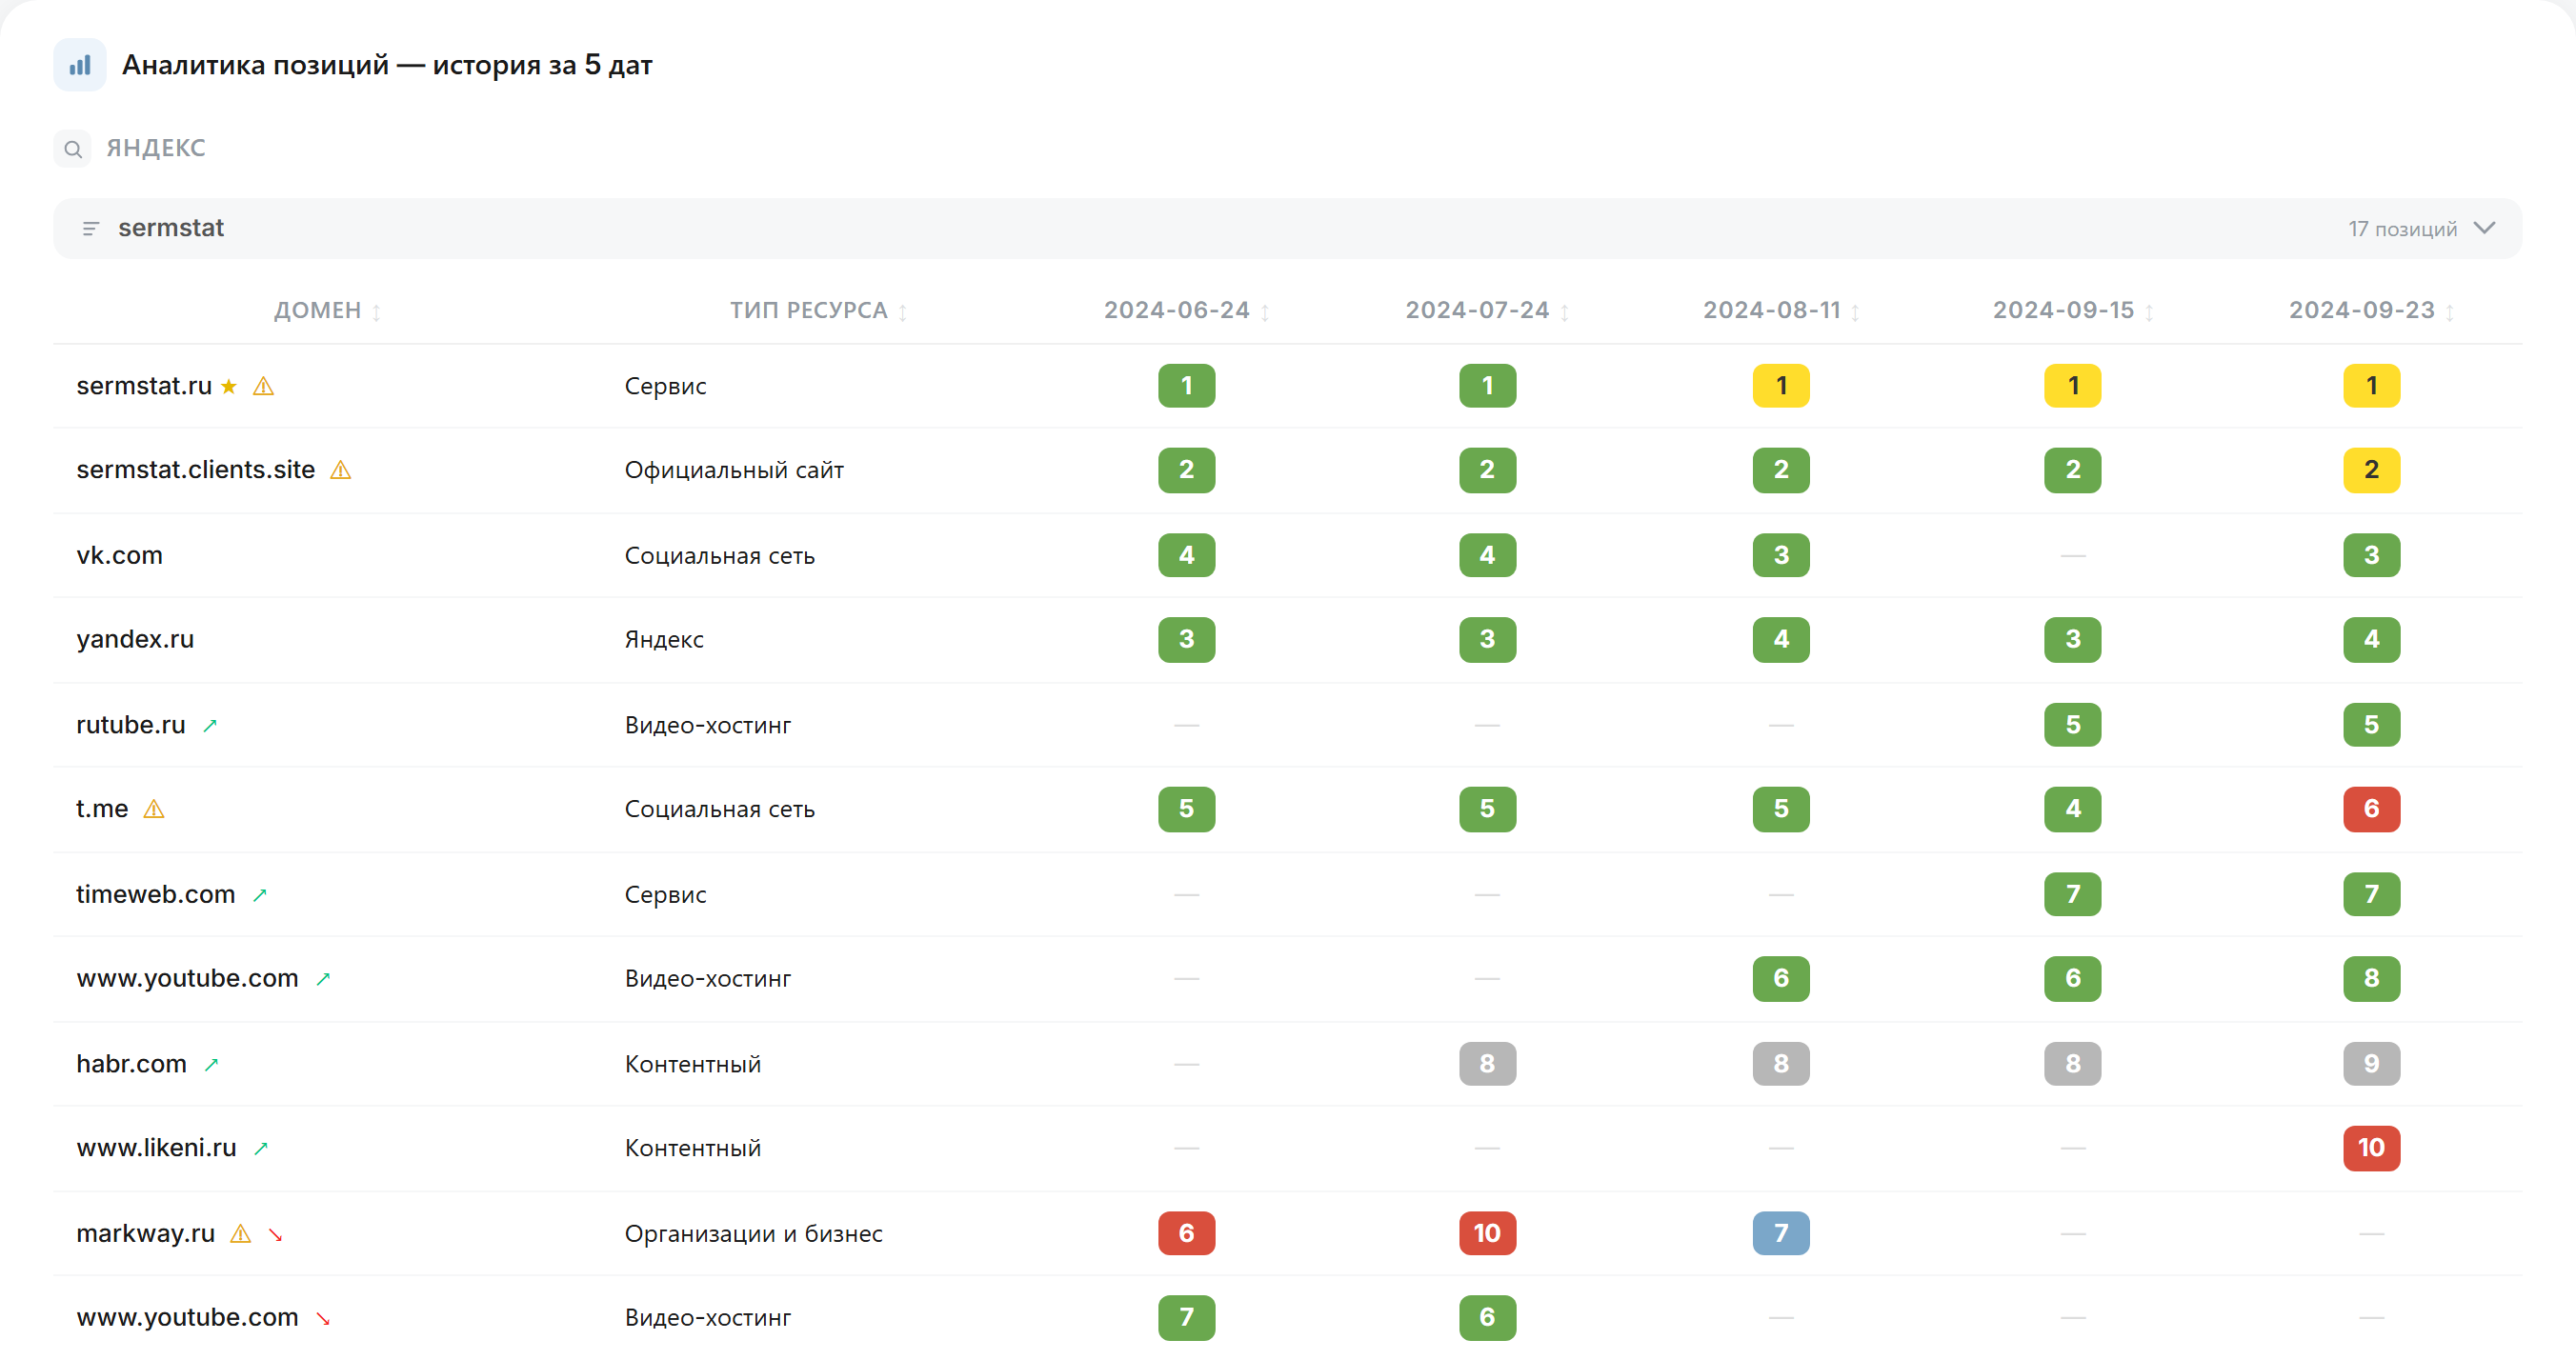Click the sort arrows next to 2024-09-23
The height and width of the screenshot is (1360, 2576).
tap(2450, 312)
